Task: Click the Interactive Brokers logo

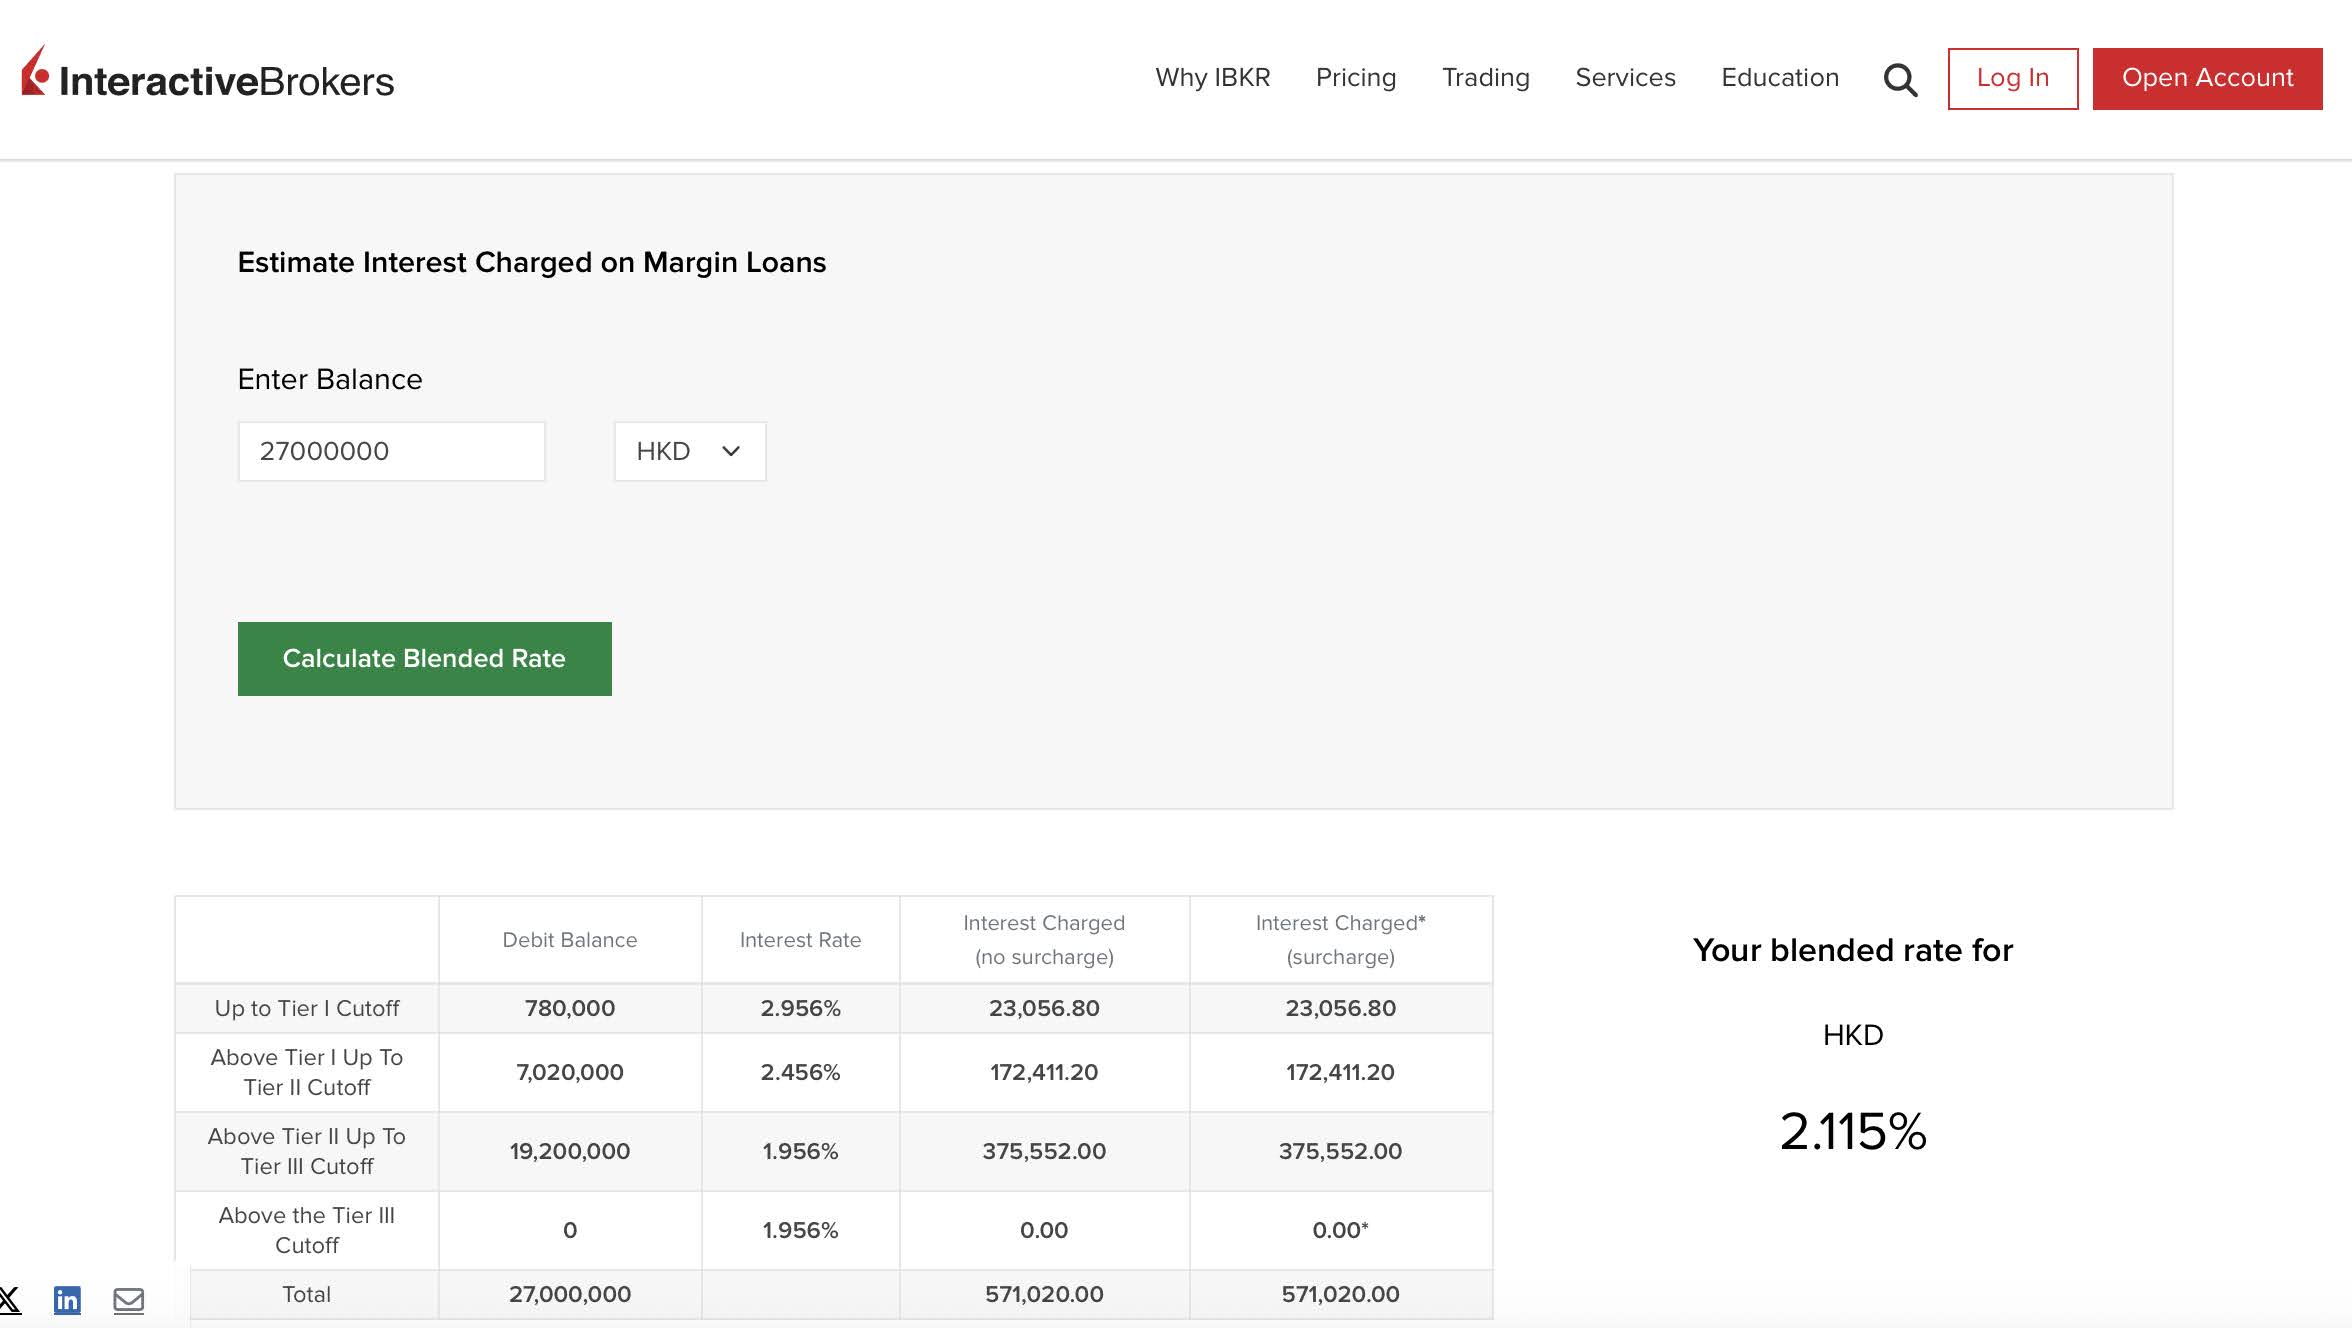Action: [x=208, y=77]
